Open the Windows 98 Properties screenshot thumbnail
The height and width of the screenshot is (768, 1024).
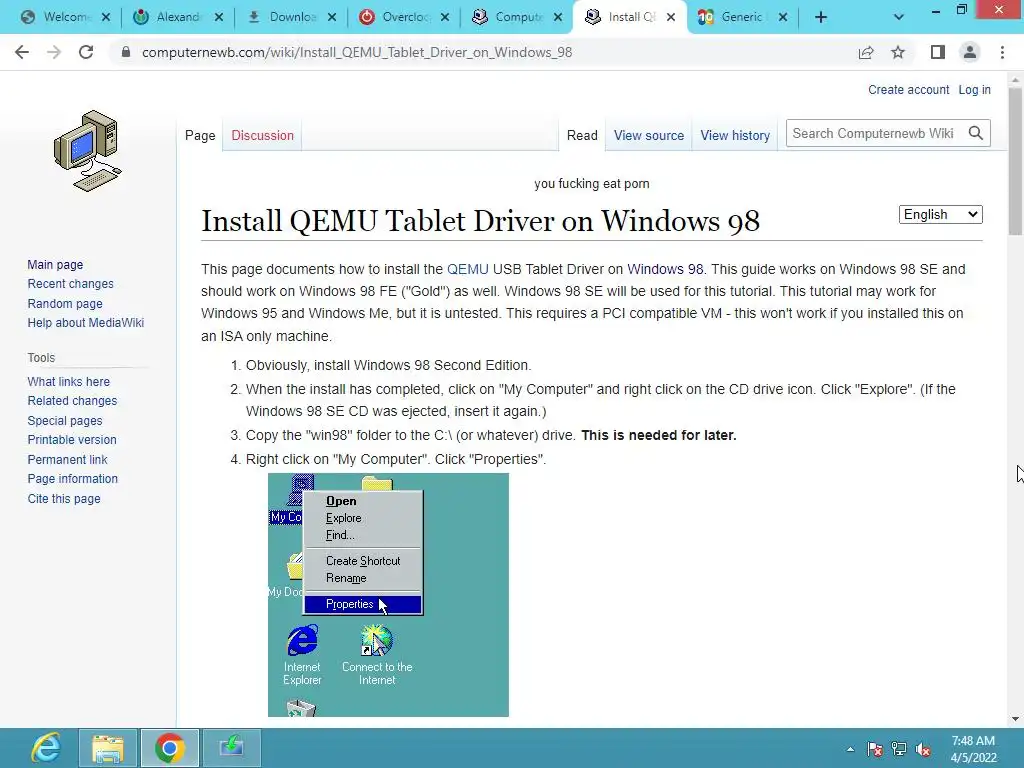coord(388,595)
